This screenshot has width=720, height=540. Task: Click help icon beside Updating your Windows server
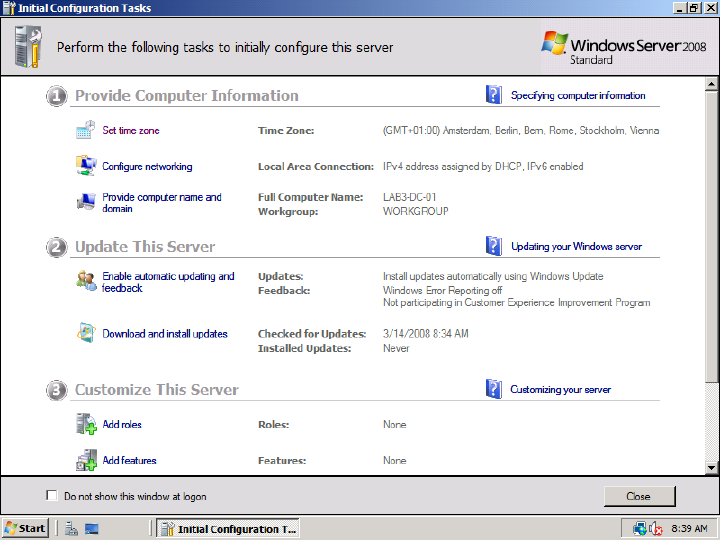[494, 246]
